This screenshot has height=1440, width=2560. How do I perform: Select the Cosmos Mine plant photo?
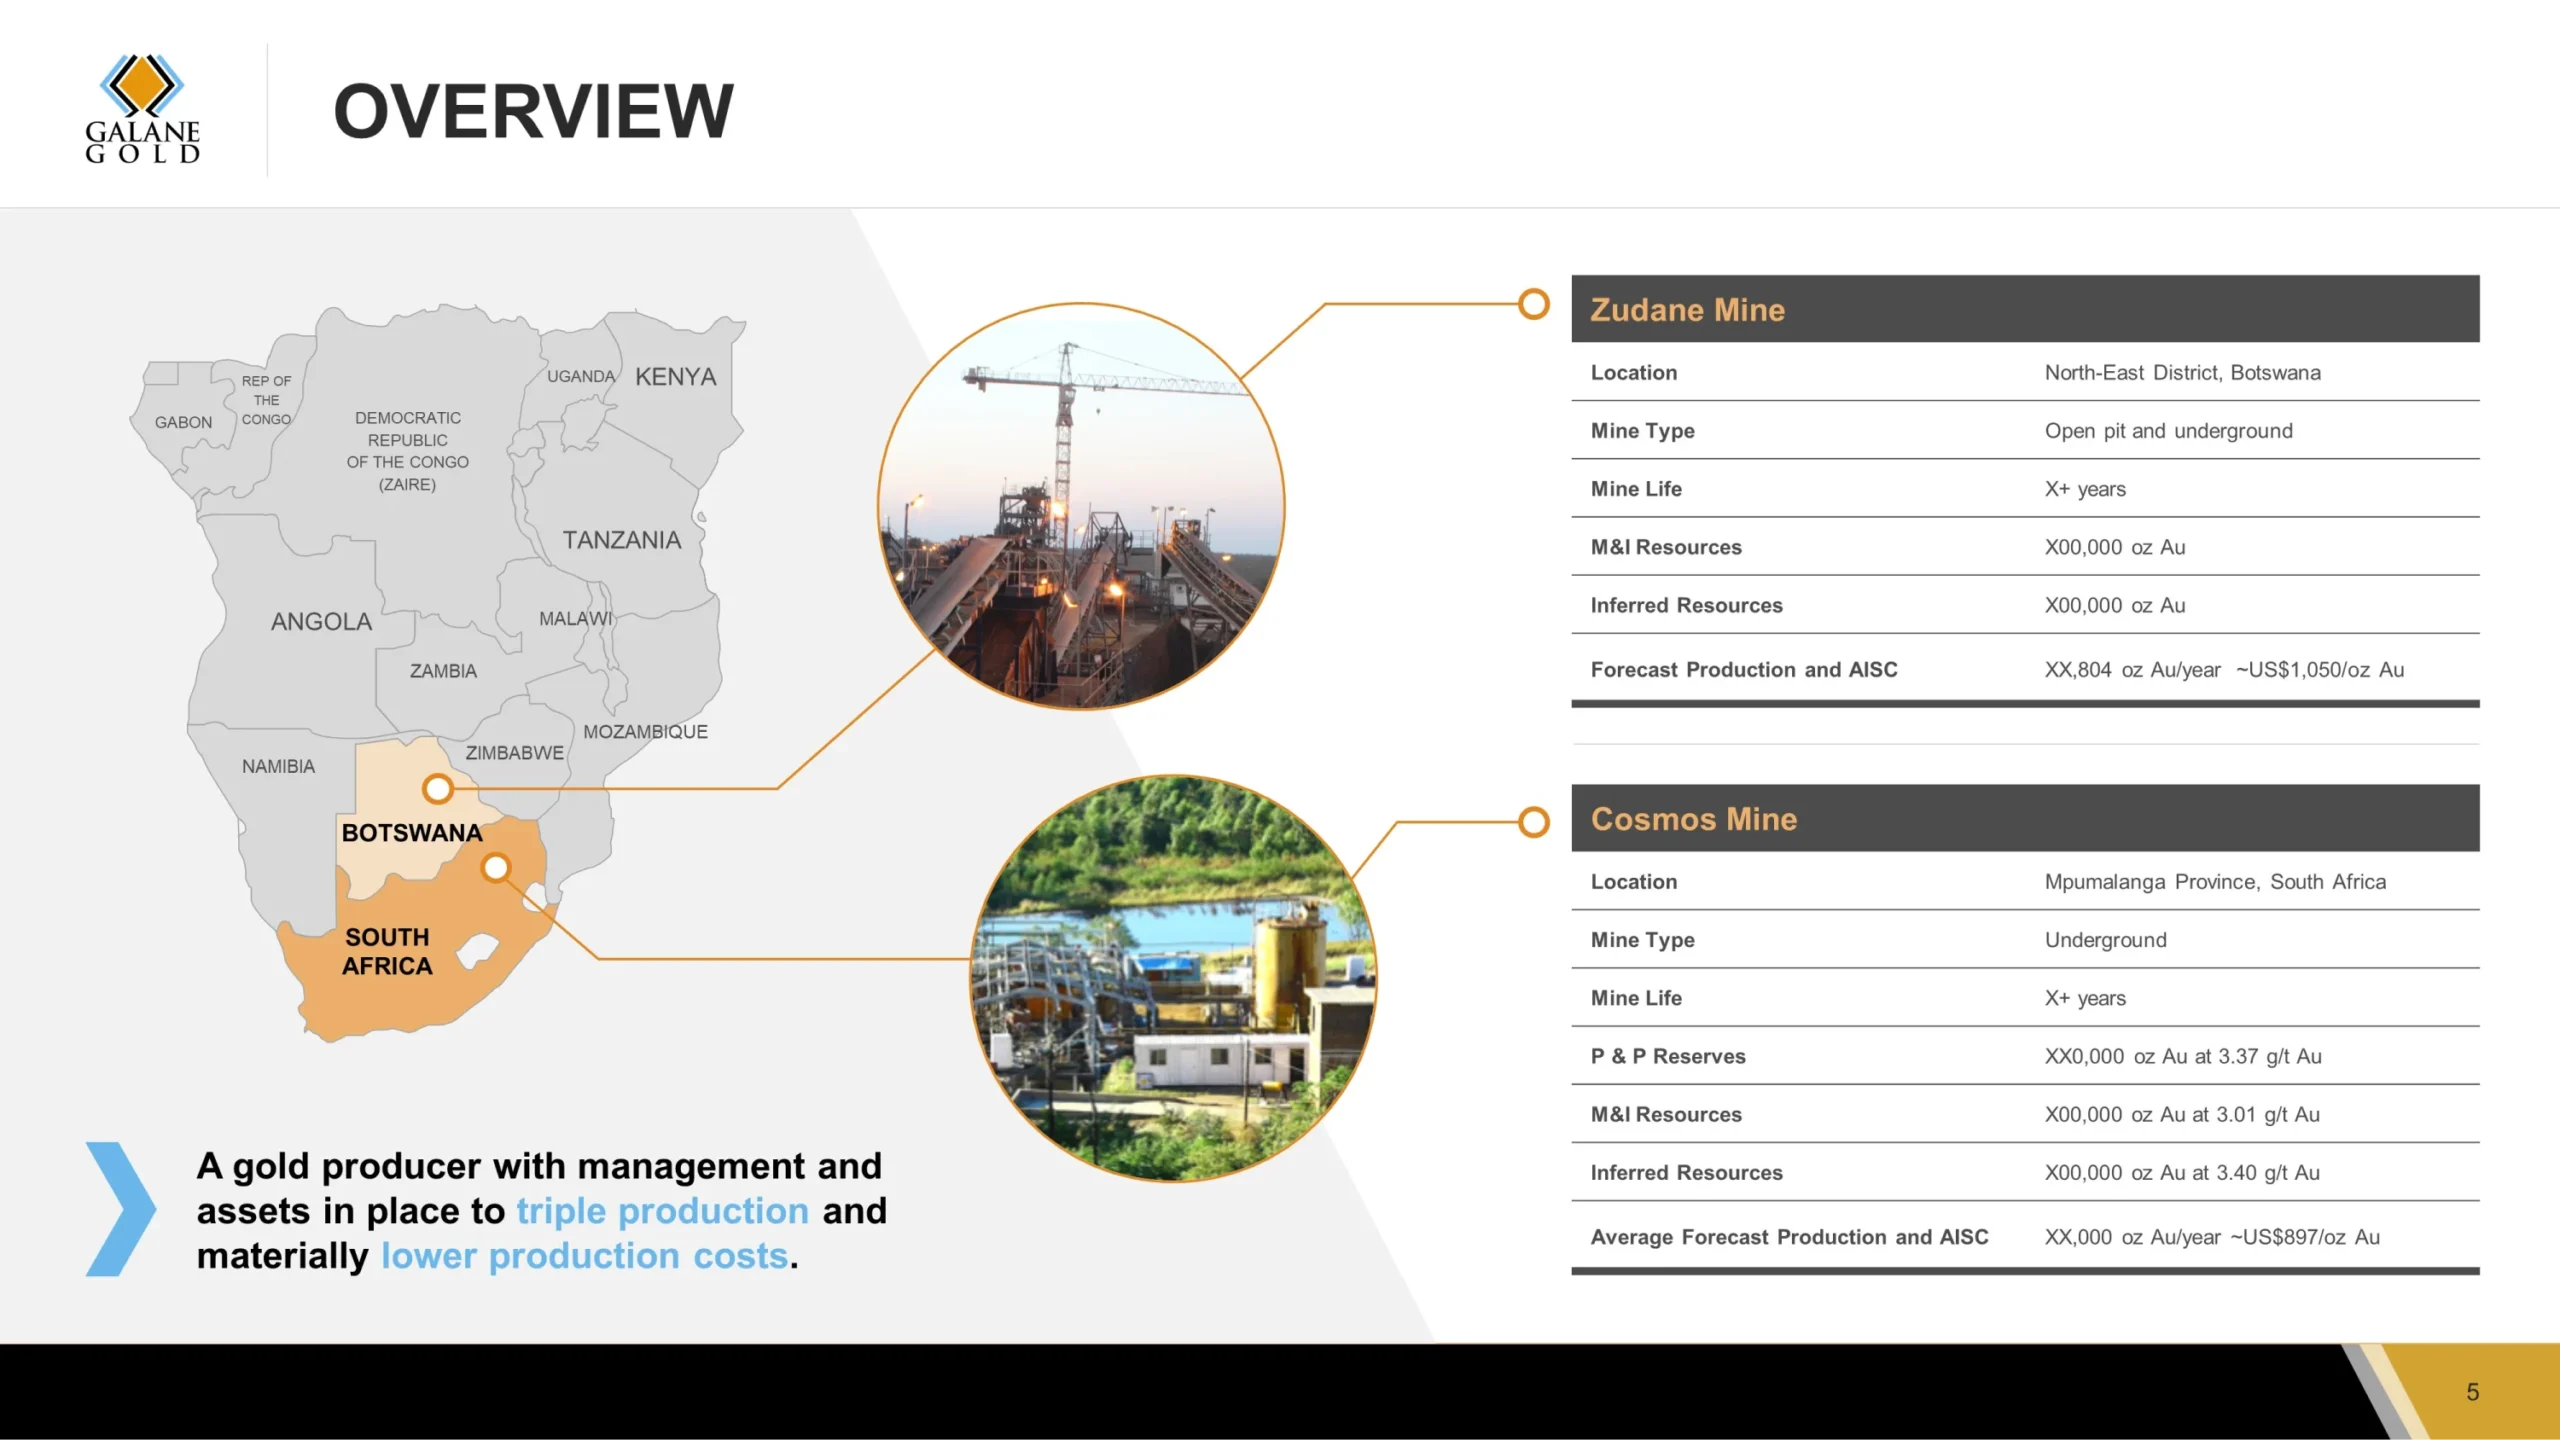(1174, 978)
